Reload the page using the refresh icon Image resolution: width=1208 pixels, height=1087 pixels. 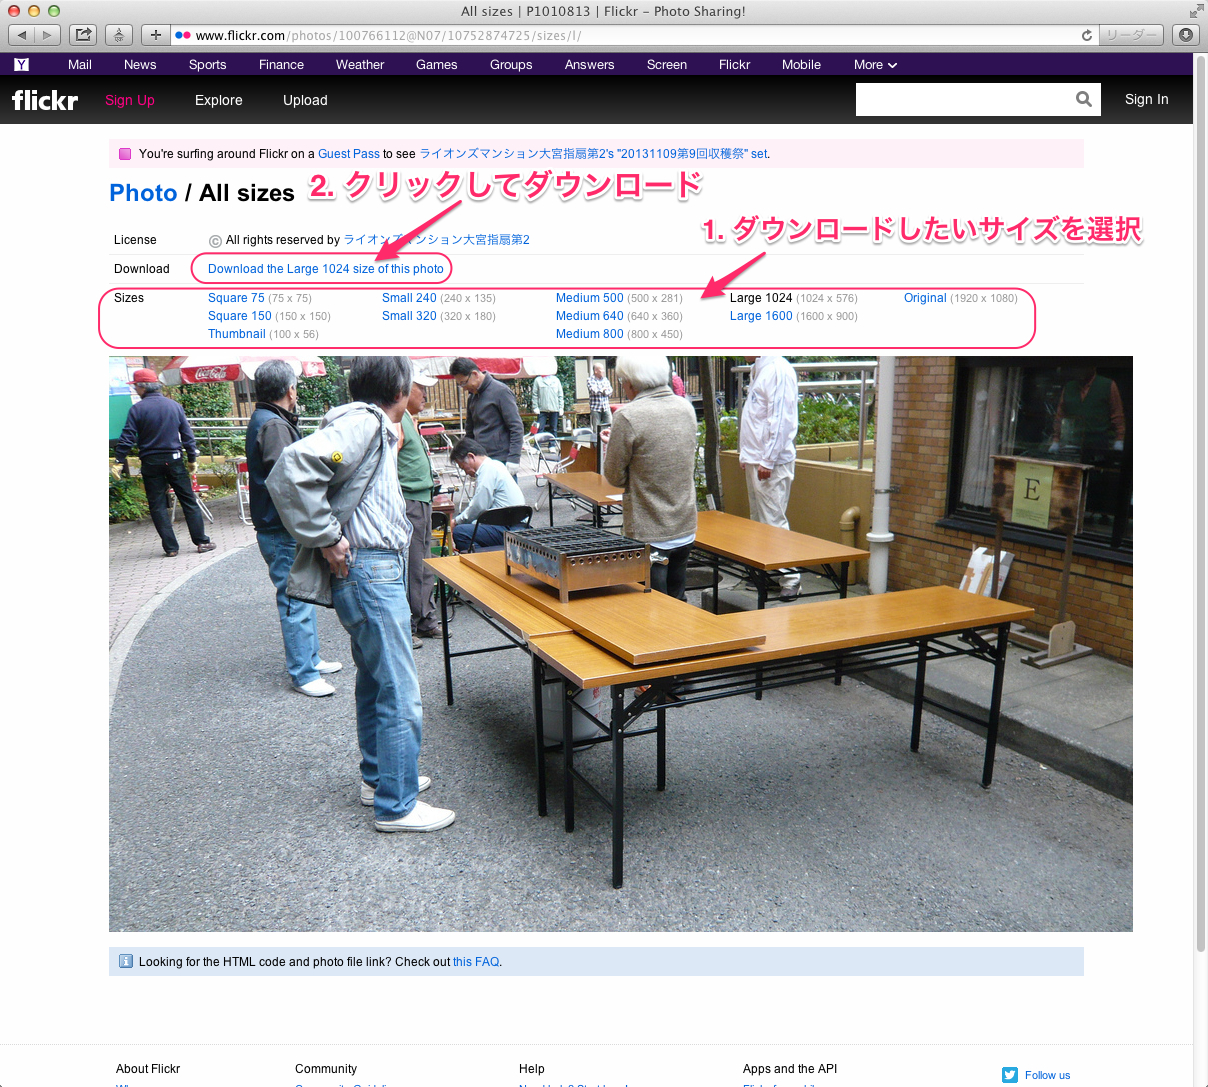click(1087, 34)
